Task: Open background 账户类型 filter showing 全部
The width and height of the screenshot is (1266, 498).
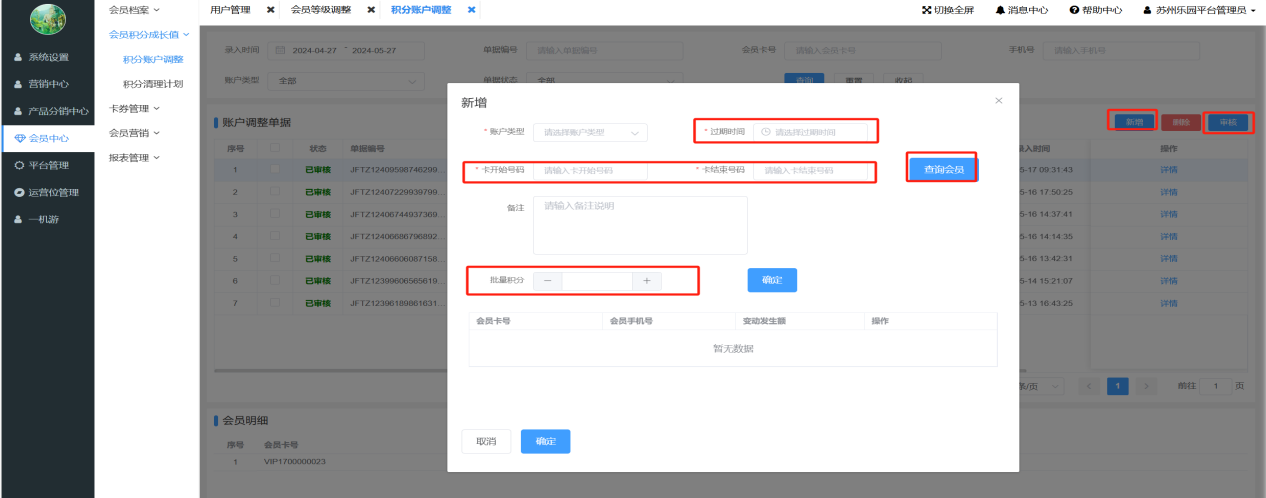Action: click(x=346, y=80)
